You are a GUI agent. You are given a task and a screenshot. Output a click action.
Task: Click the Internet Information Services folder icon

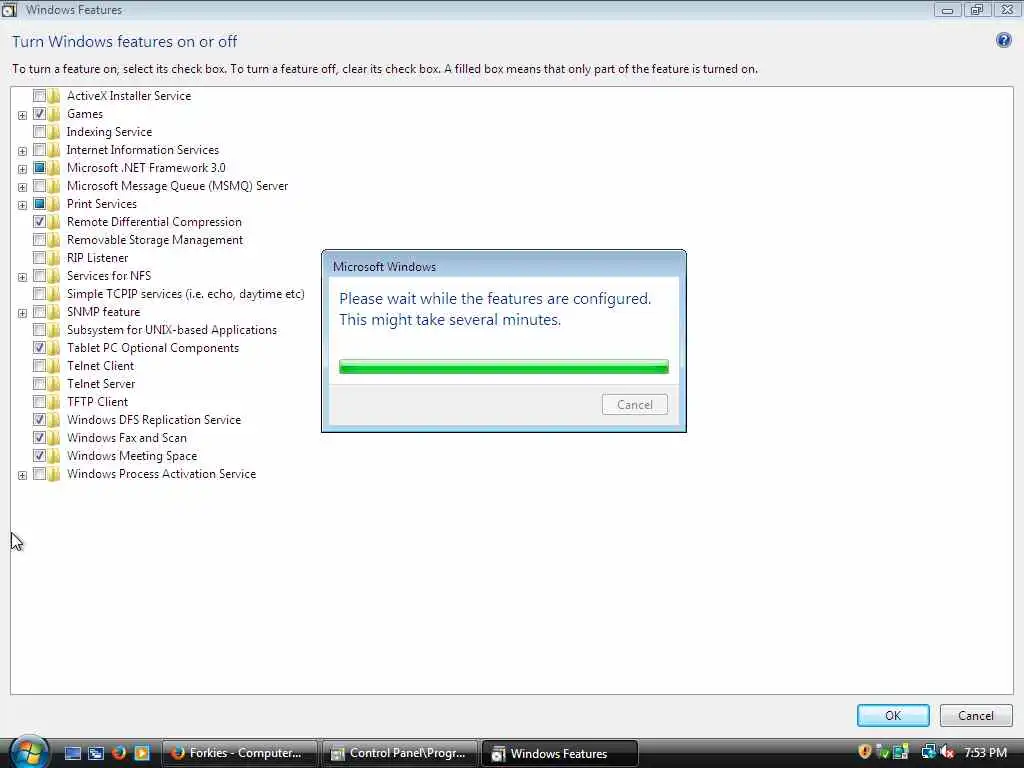(x=54, y=150)
